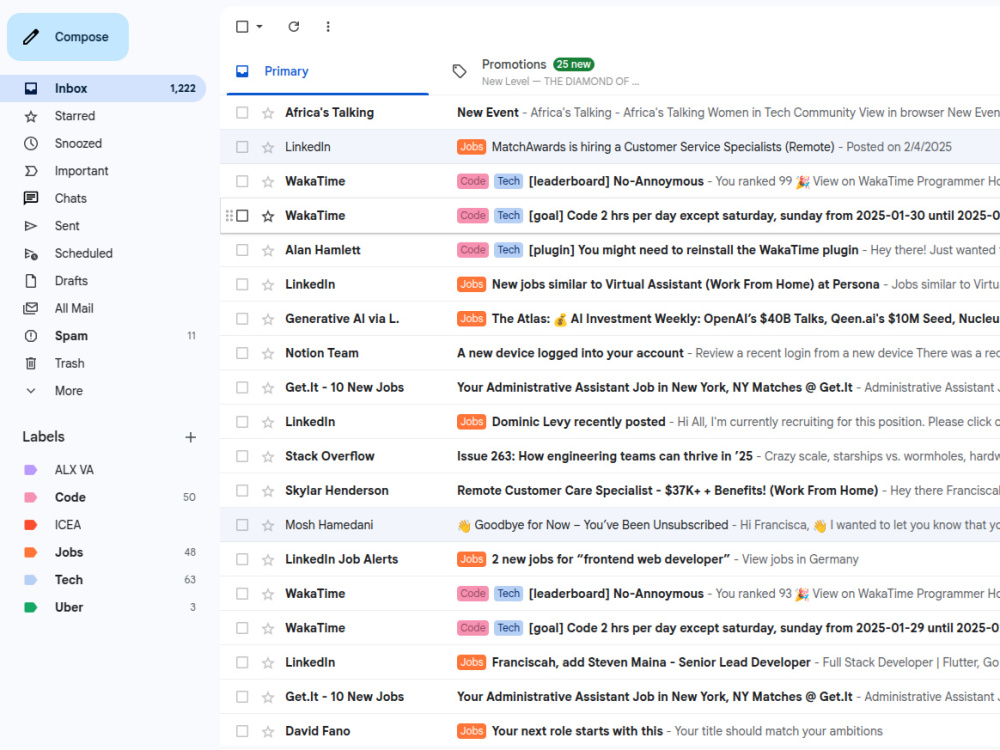Open Mosh Hamedani Goodbye for Now email
Screen dimensions: 1000x750
pyautogui.click(x=610, y=526)
